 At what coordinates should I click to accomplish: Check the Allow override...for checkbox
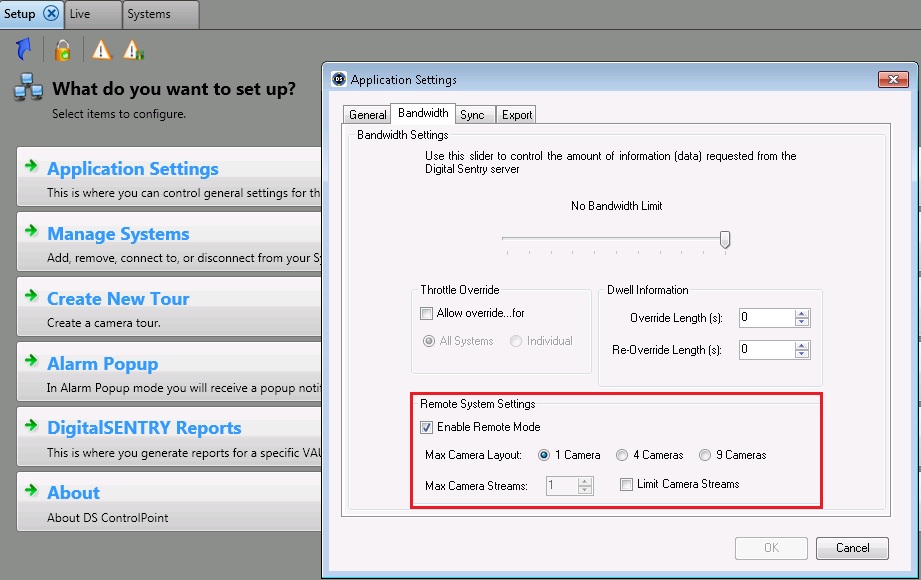click(427, 313)
